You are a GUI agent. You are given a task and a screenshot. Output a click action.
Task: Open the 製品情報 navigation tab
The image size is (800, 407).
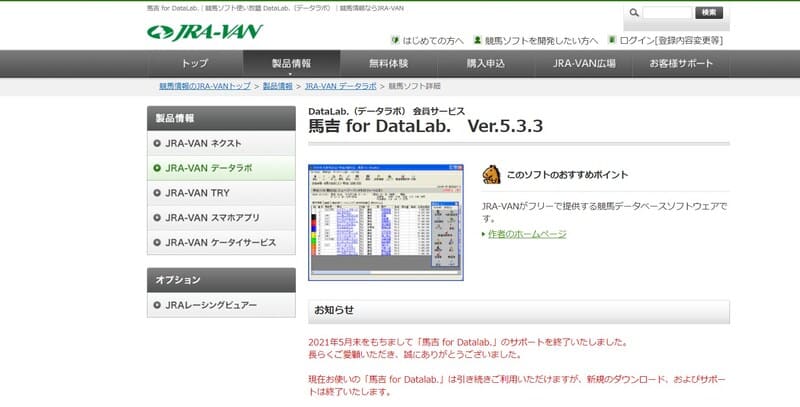point(291,63)
